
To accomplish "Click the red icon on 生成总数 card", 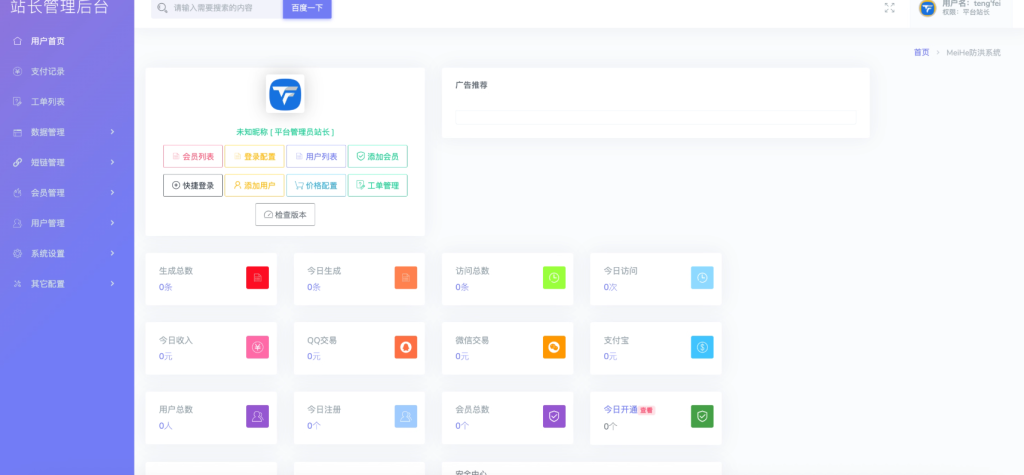I will click(258, 278).
